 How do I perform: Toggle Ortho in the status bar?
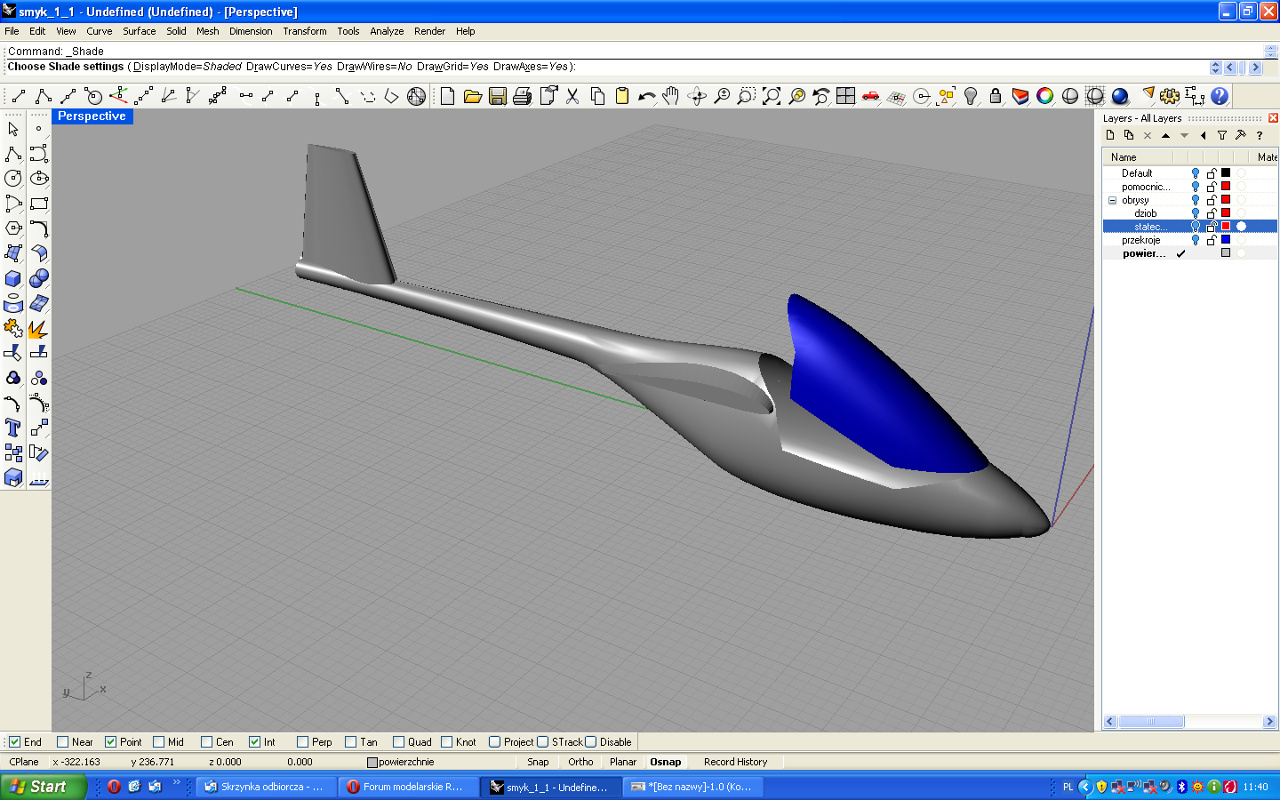pyautogui.click(x=581, y=762)
